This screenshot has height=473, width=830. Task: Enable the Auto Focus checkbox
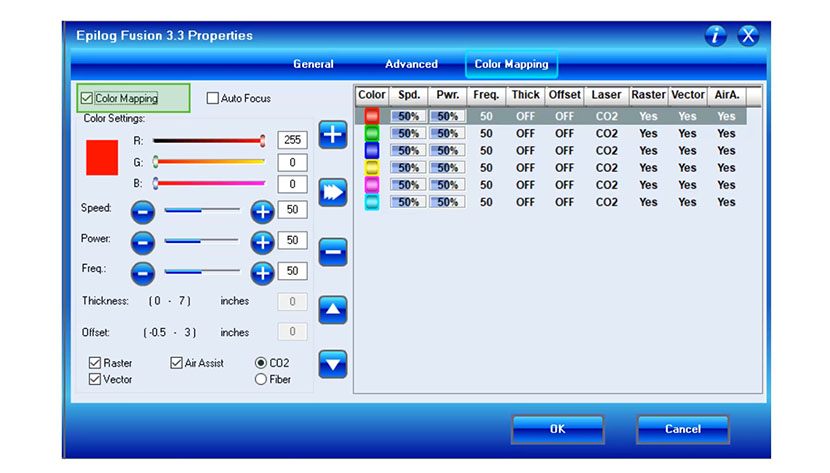click(212, 99)
